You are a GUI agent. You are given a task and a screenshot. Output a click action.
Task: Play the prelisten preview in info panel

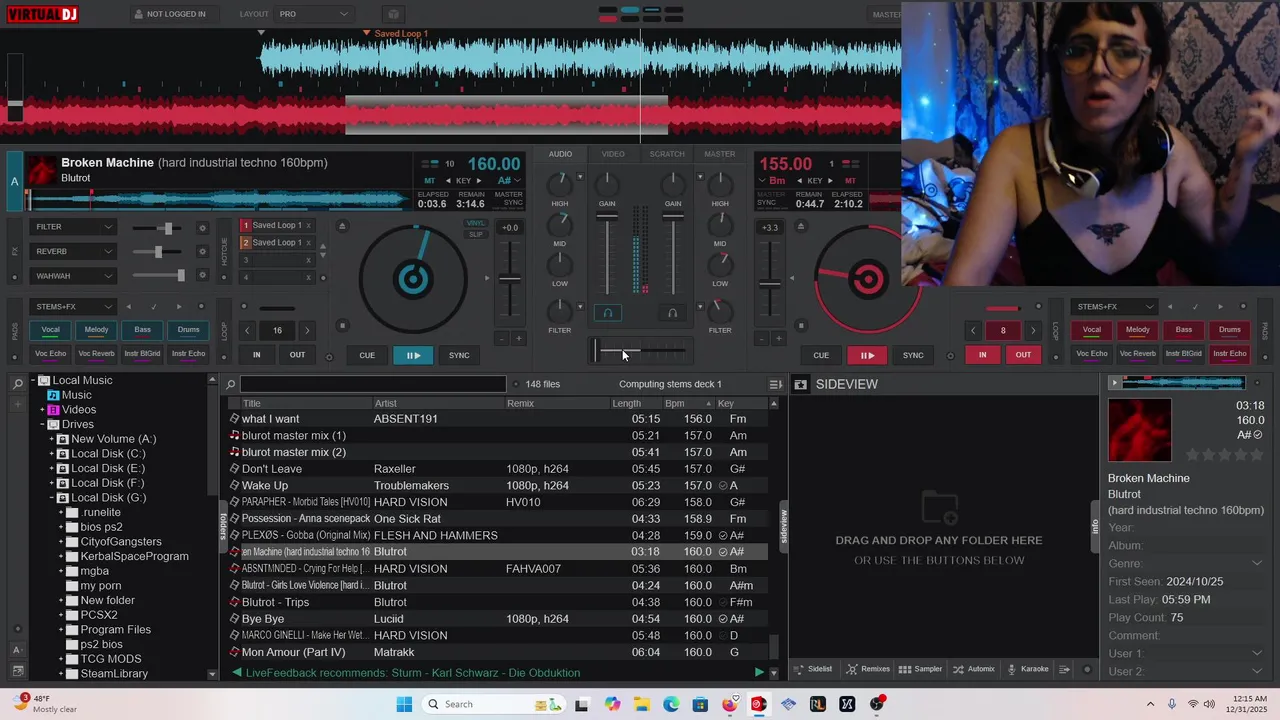[x=1115, y=383]
